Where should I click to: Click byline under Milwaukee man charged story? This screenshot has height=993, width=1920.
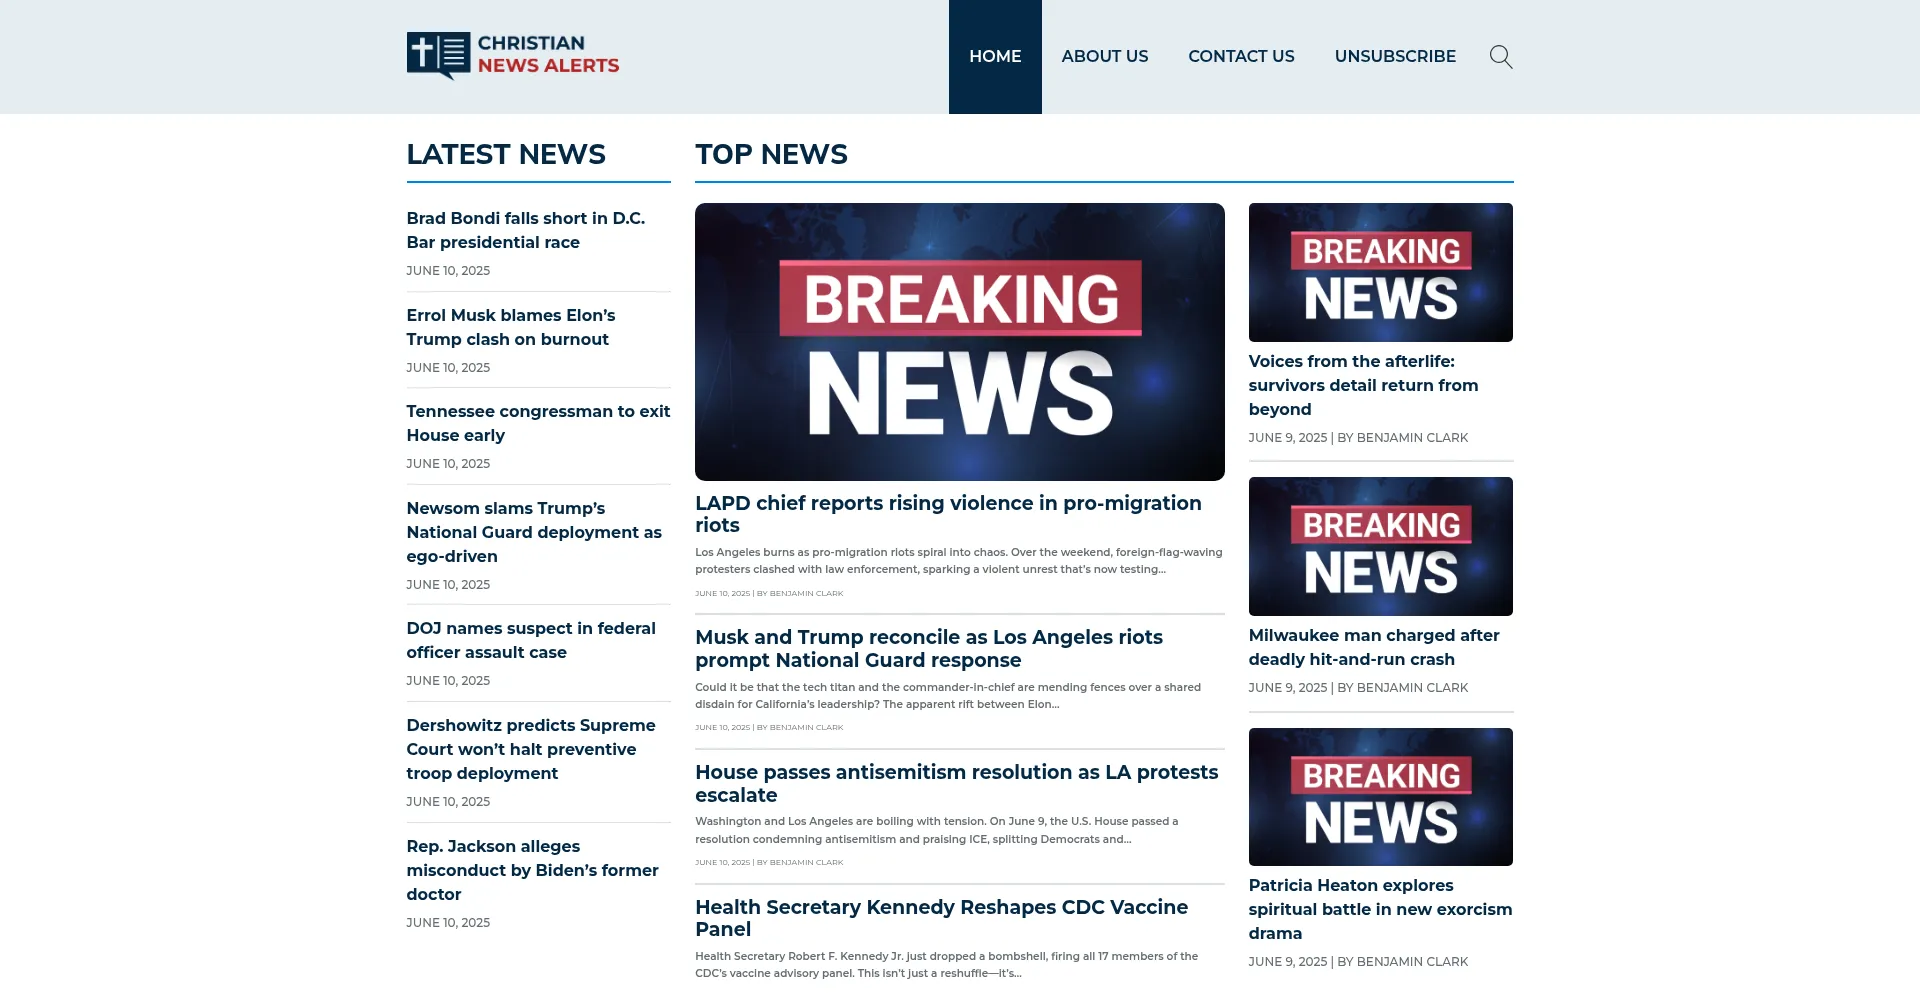coord(1358,688)
